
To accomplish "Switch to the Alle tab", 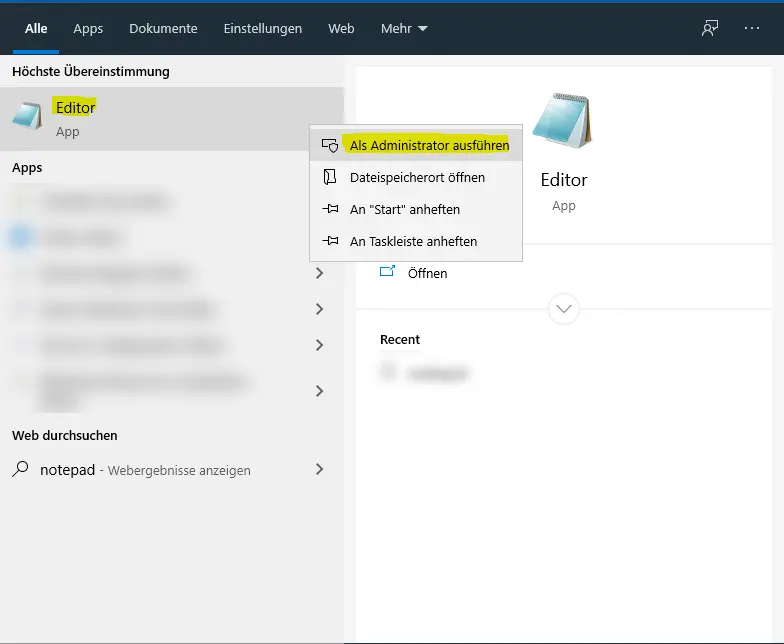I will point(36,28).
